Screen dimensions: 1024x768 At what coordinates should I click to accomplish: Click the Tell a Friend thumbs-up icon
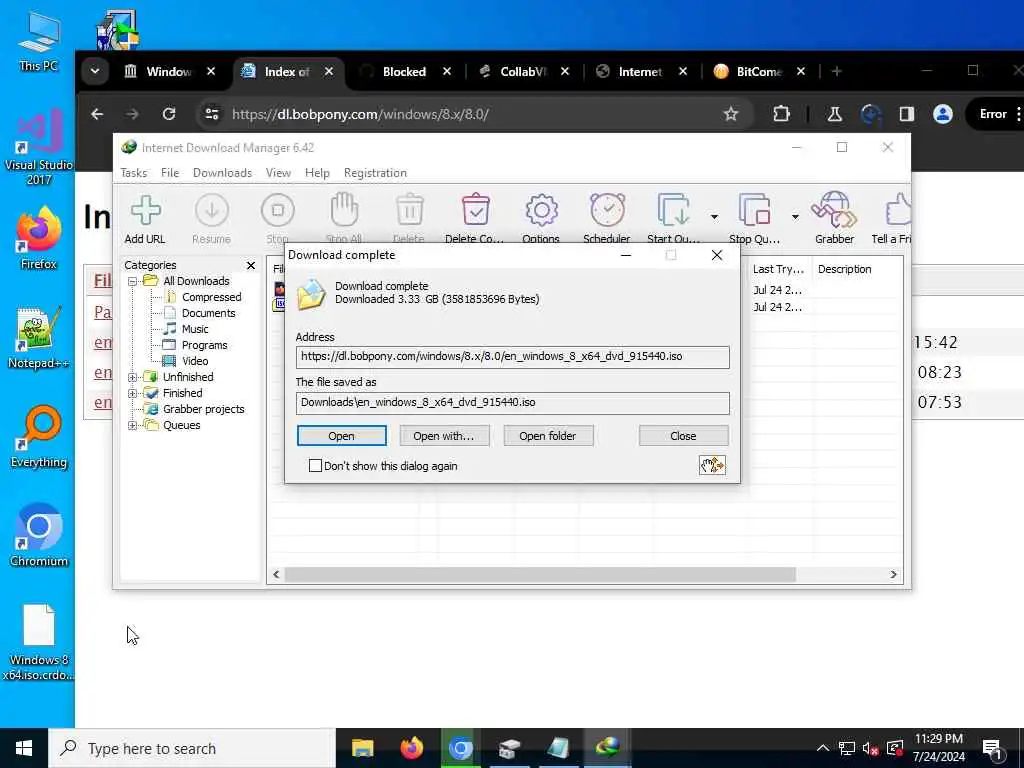[x=898, y=210]
